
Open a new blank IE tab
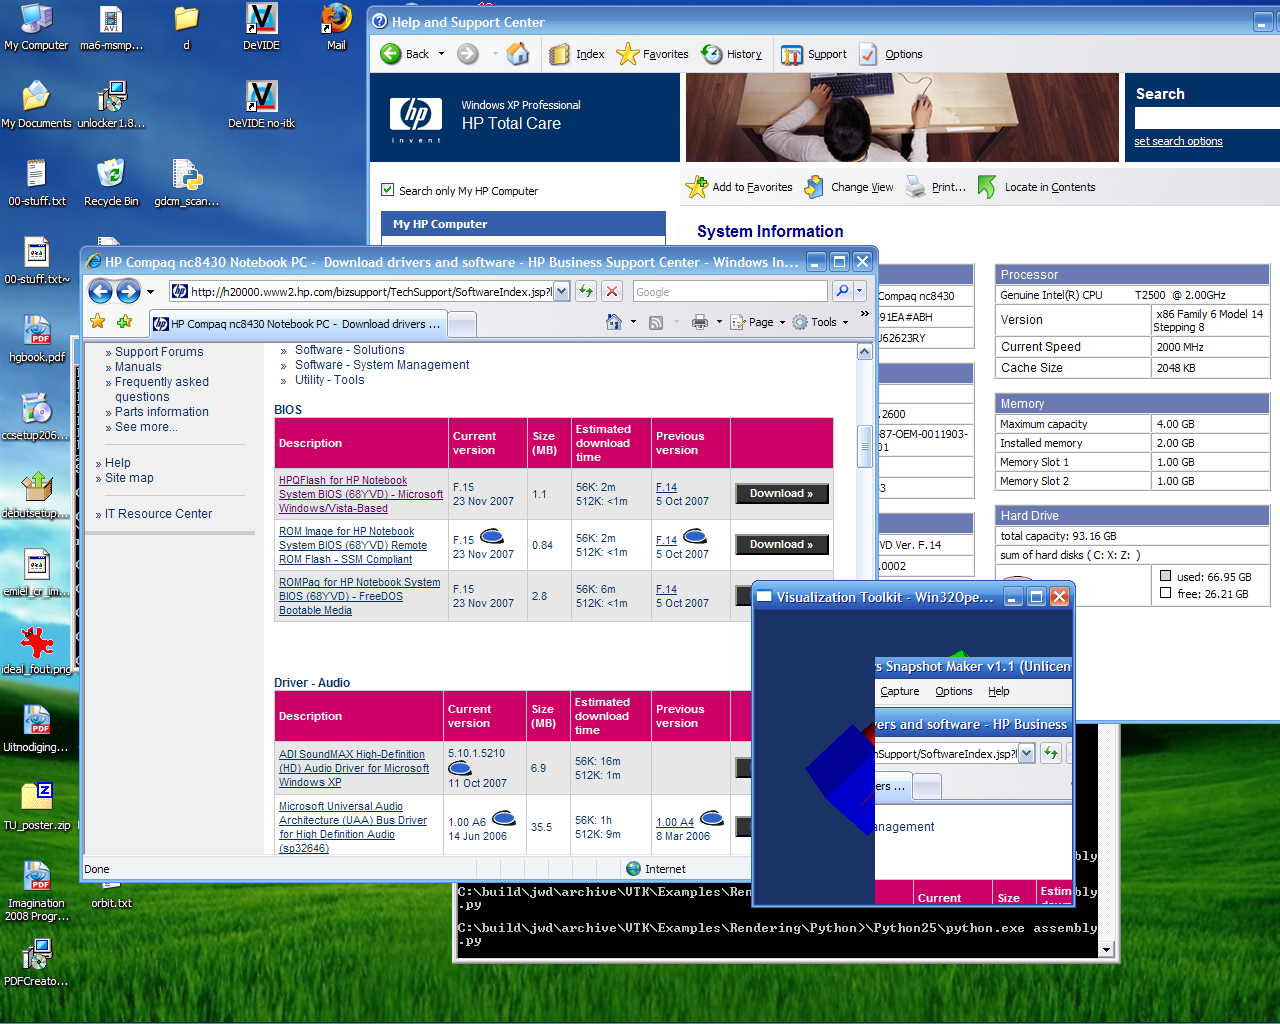pos(461,324)
